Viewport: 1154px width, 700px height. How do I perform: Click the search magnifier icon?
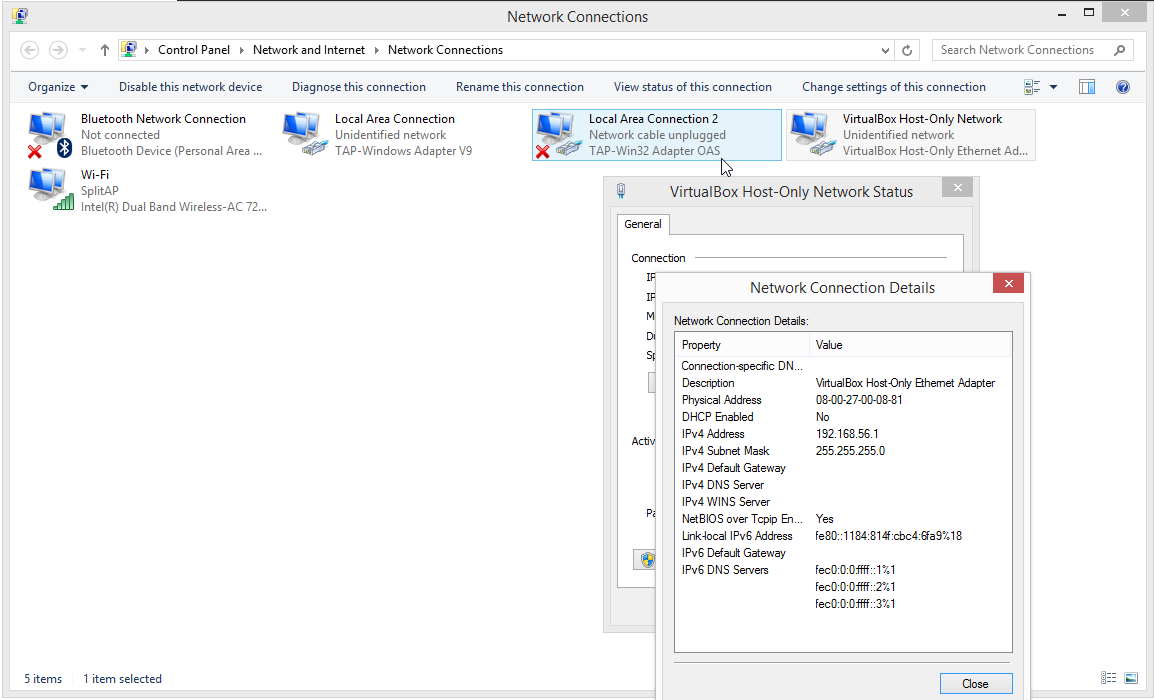click(x=1119, y=50)
